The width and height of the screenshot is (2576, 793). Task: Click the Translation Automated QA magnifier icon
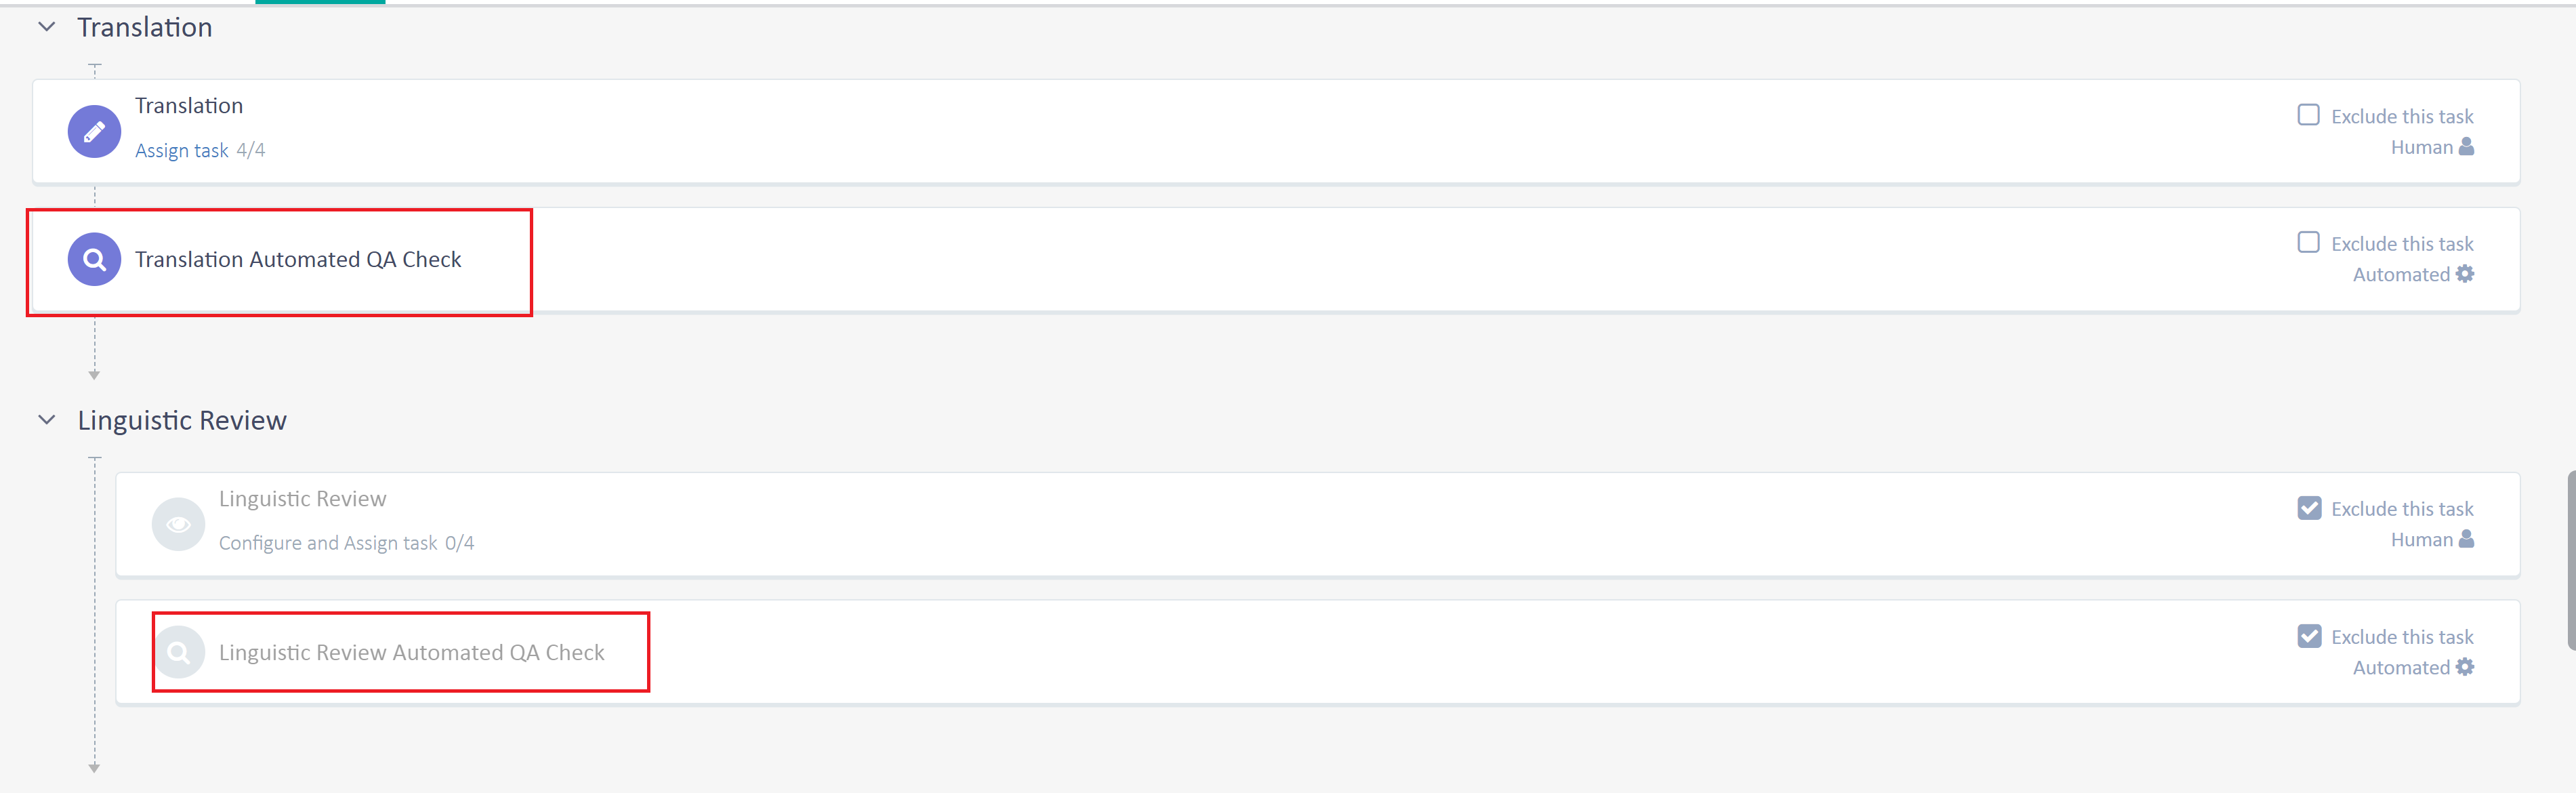94,259
